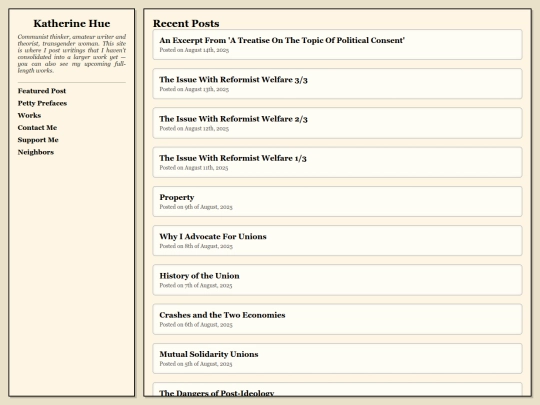
Task: Click the 'Posted on 9th of August' date
Action: [196, 207]
